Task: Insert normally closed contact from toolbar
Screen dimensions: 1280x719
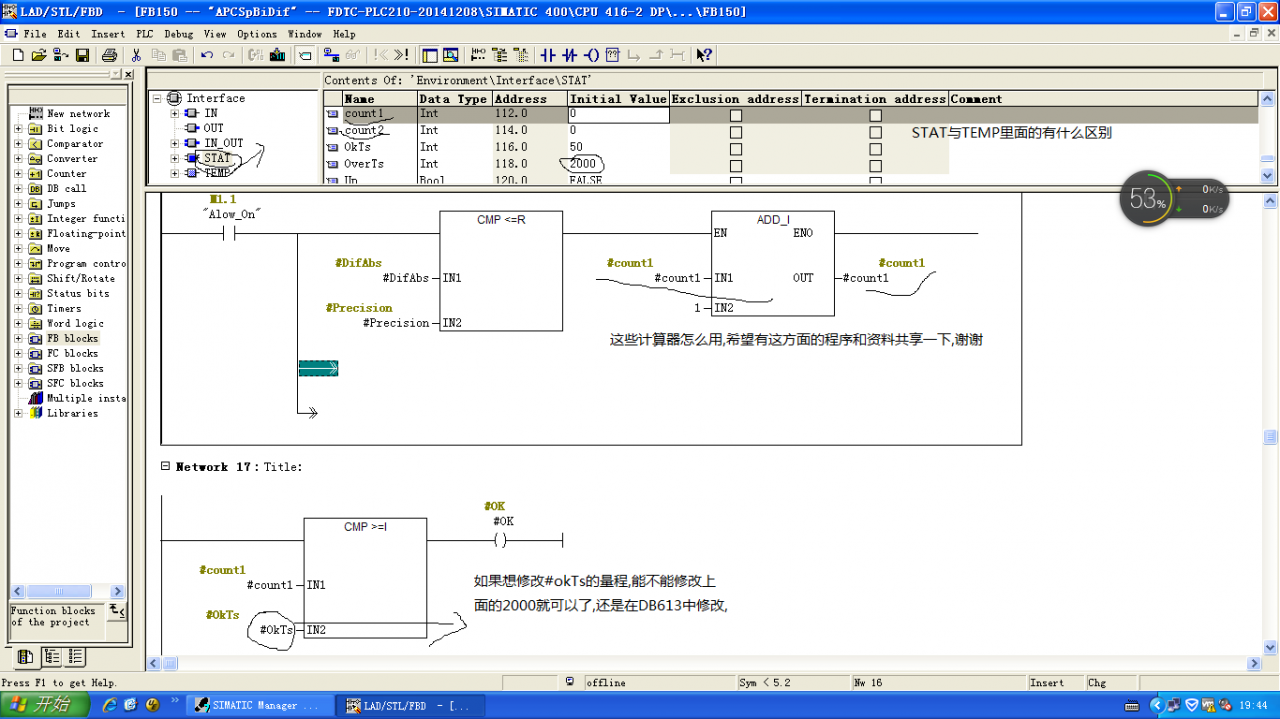Action: (570, 55)
